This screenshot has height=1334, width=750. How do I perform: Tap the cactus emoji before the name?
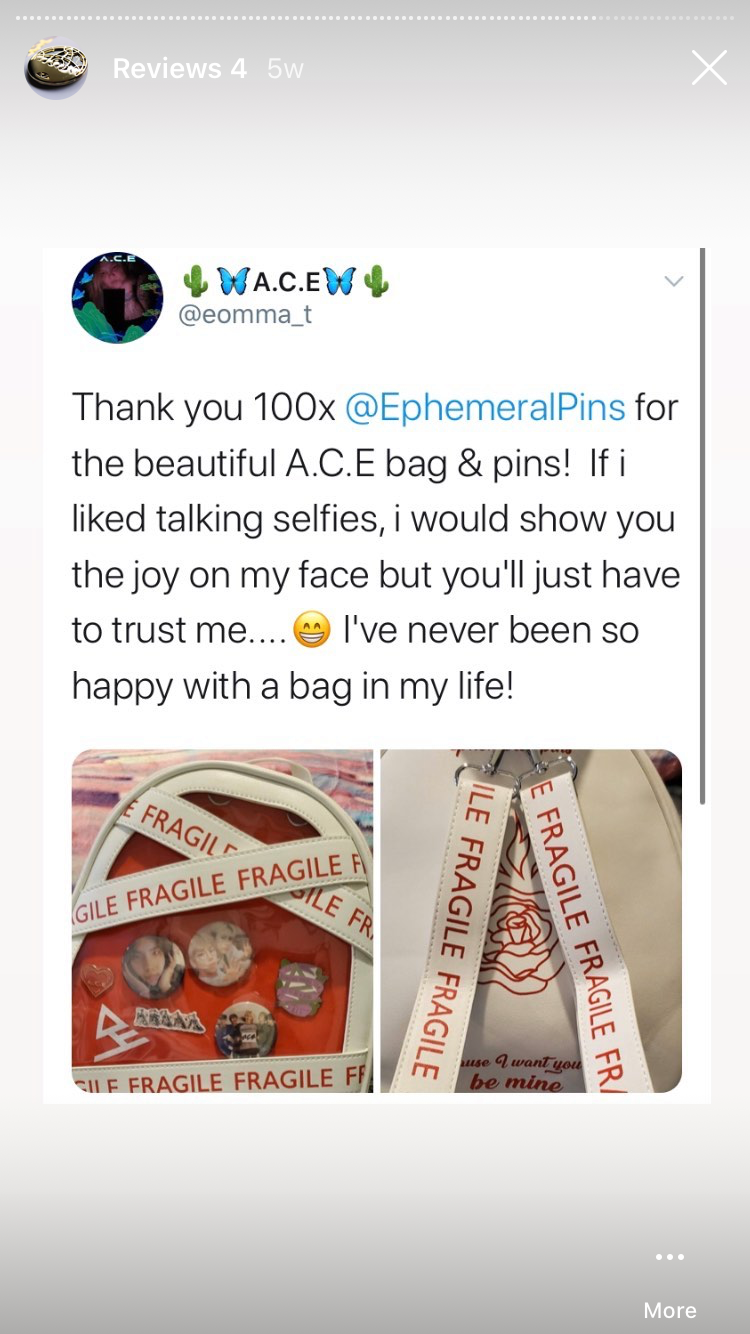(196, 283)
